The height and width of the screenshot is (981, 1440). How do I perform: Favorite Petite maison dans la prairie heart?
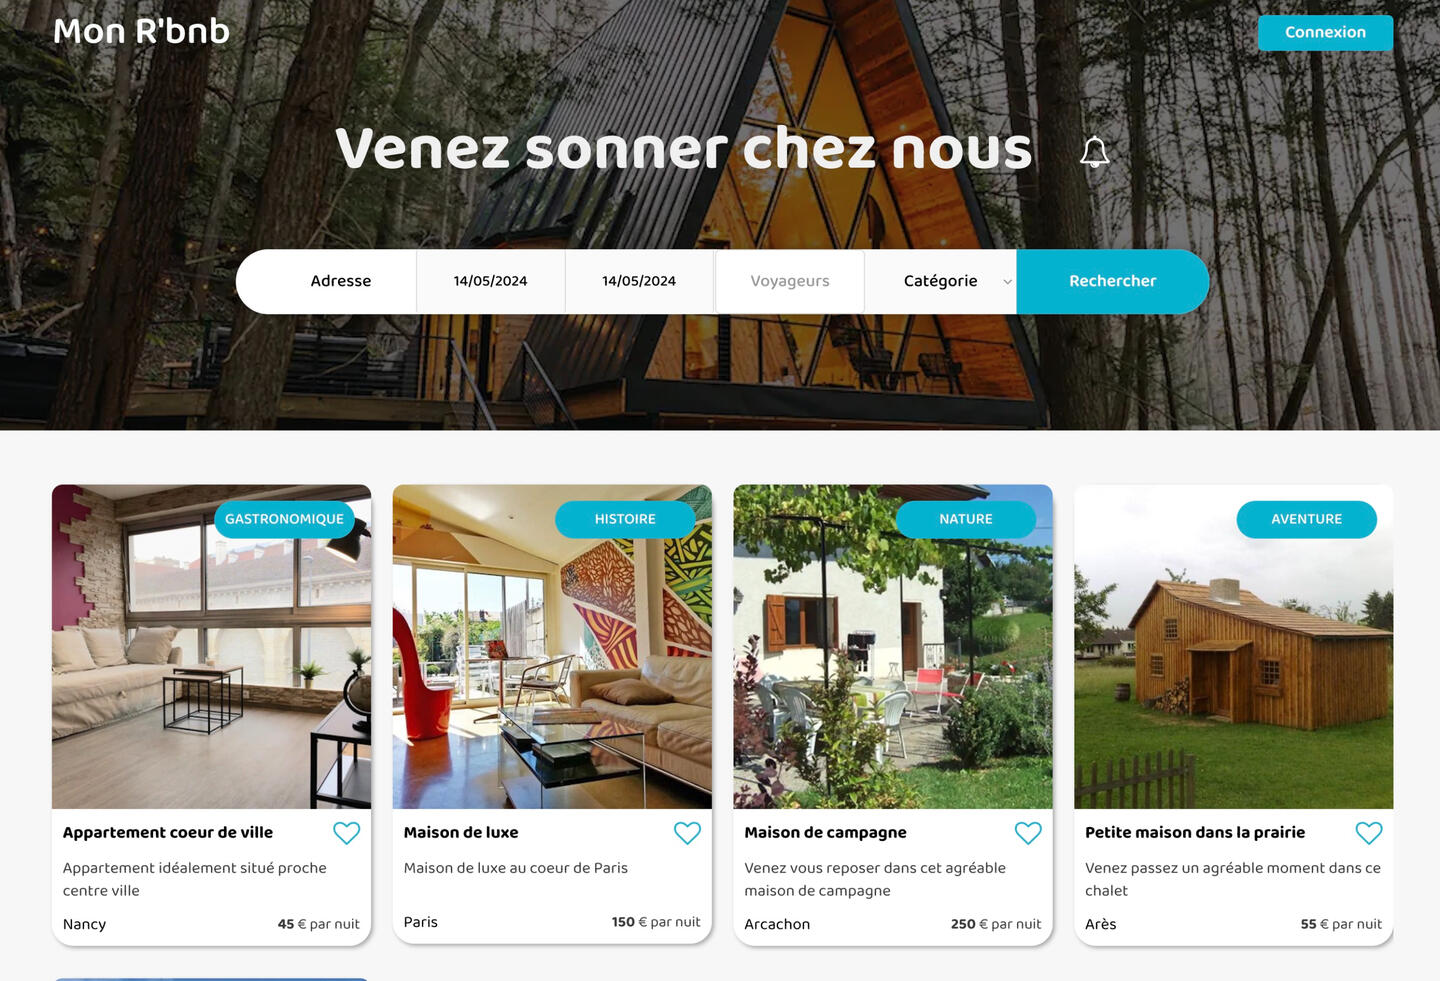(1369, 833)
